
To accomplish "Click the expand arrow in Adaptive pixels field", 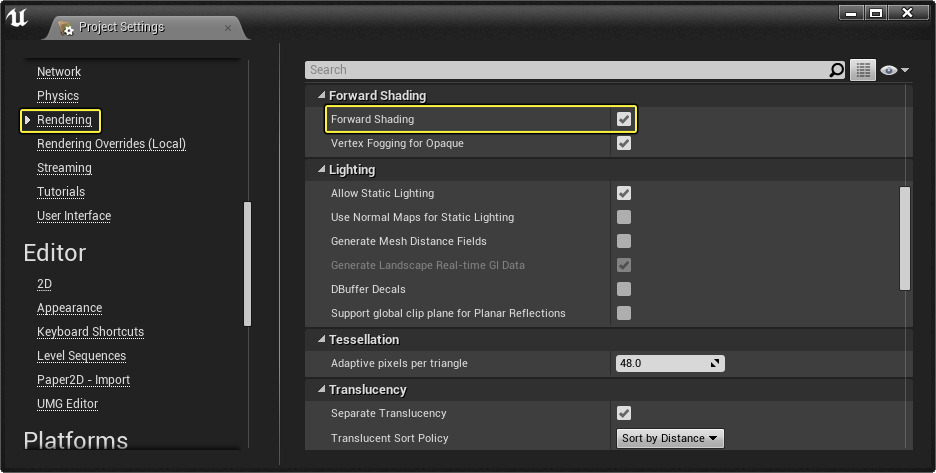I will pyautogui.click(x=715, y=363).
